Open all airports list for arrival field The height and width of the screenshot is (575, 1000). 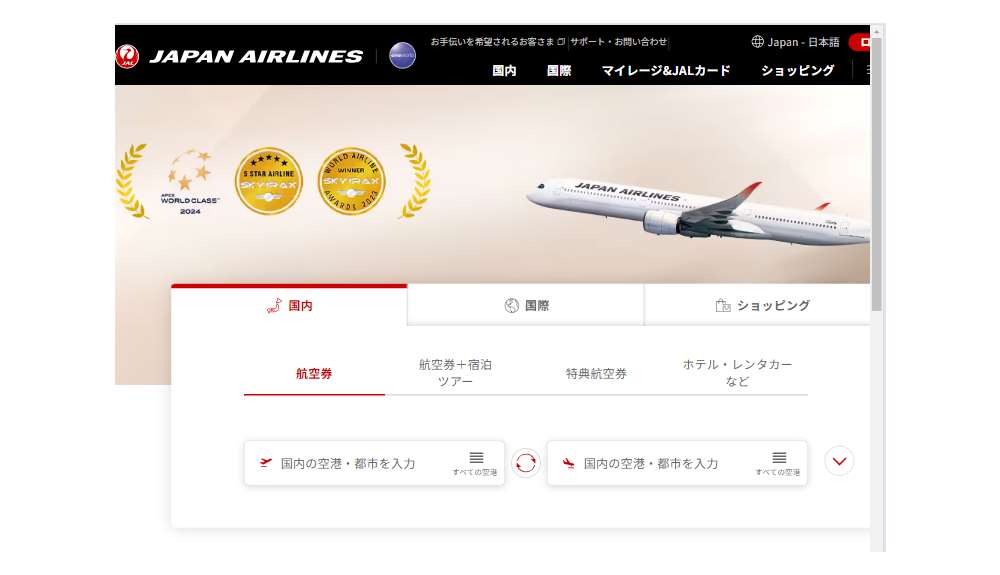click(778, 463)
